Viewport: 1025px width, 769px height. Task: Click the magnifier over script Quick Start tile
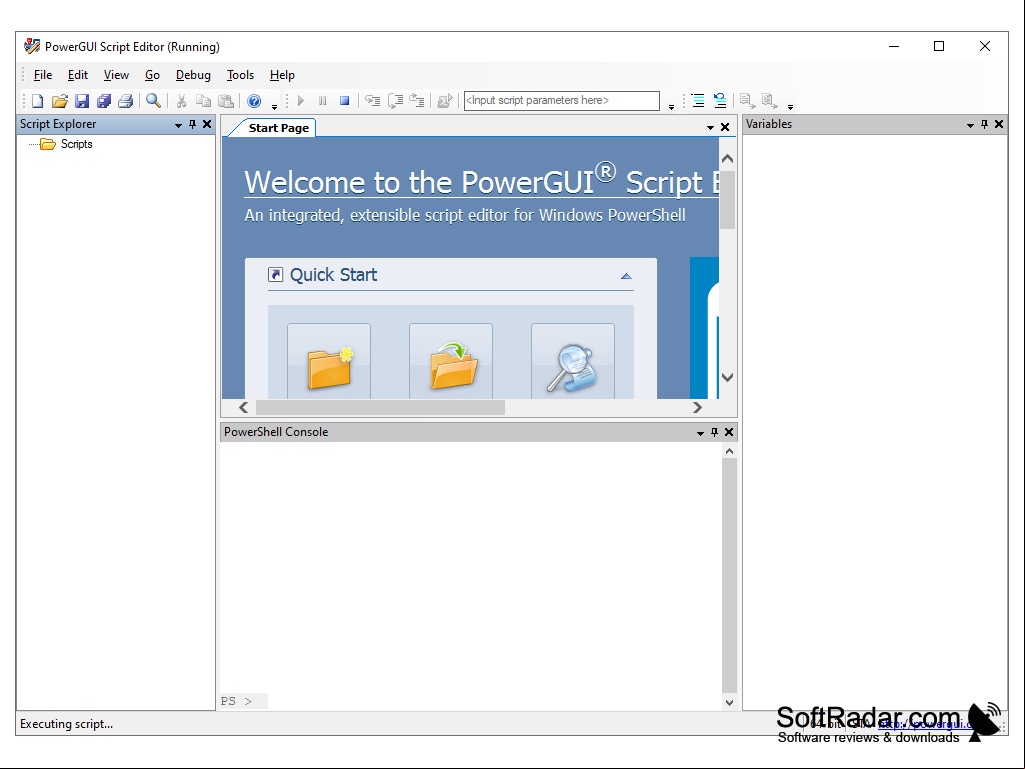pos(573,362)
